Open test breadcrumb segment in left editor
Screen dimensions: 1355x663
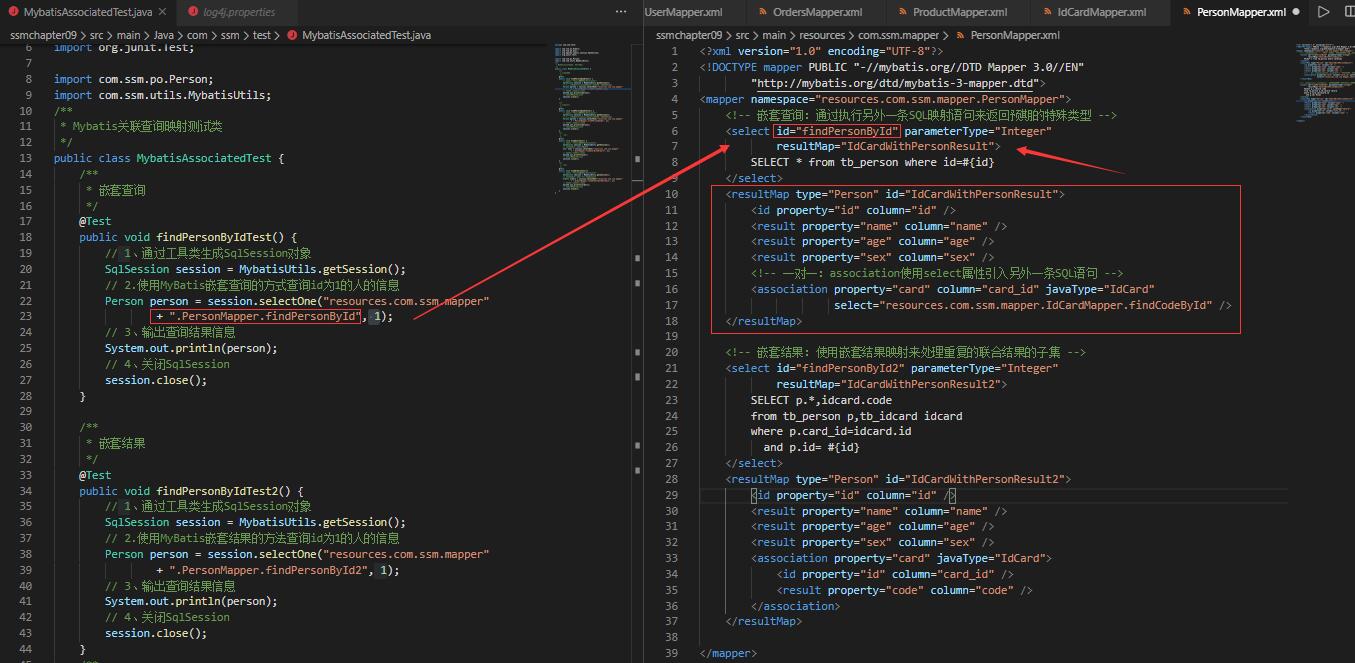262,35
